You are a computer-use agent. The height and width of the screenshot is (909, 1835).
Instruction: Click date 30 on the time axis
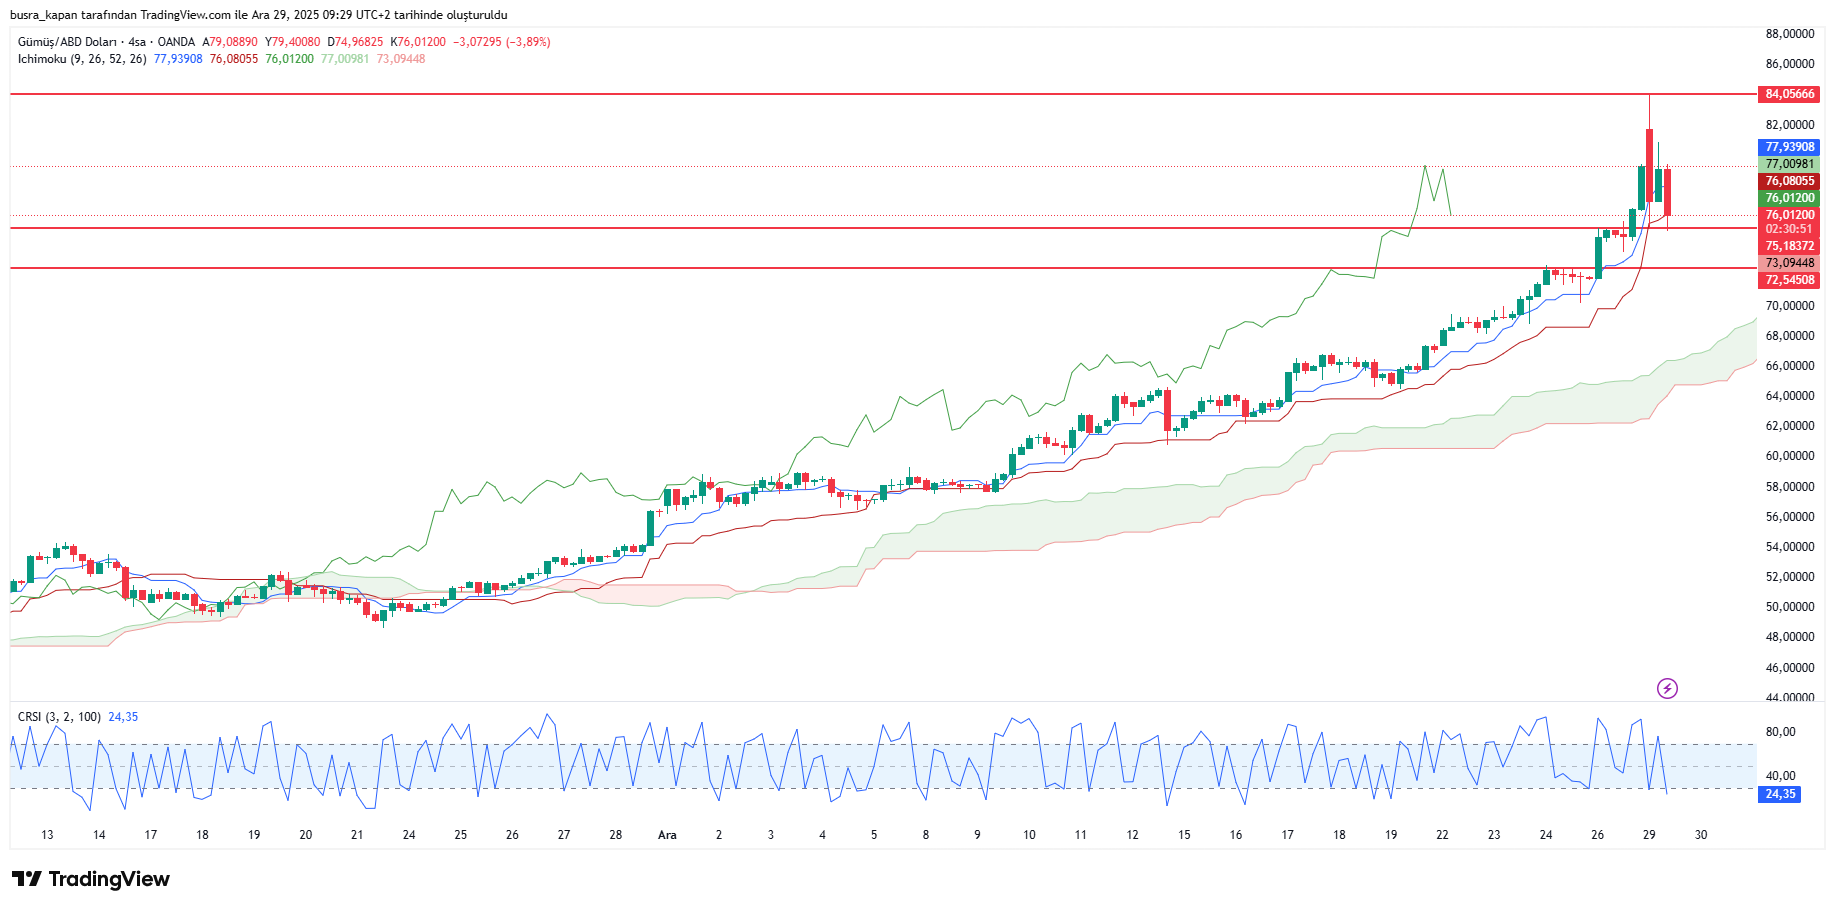click(x=1701, y=835)
